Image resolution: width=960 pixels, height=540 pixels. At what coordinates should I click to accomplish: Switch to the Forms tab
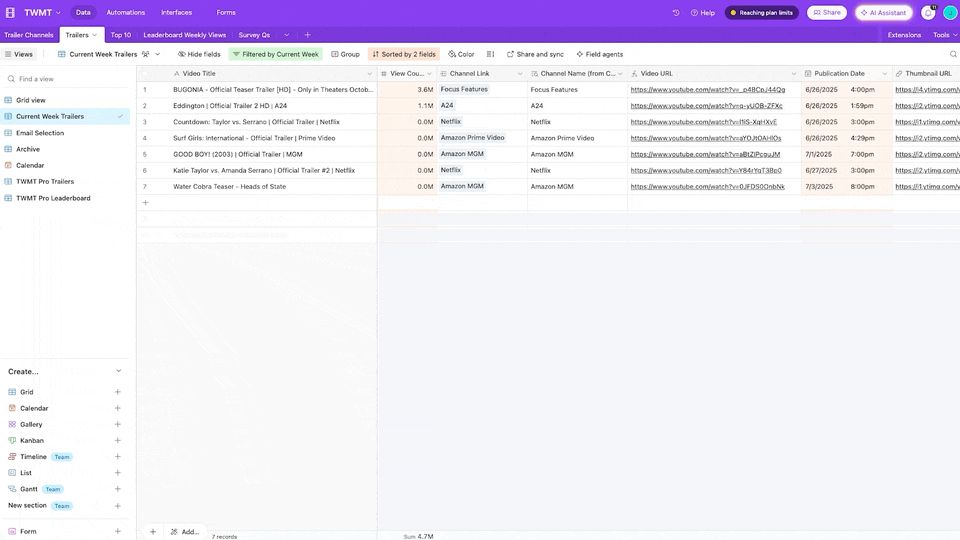click(x=226, y=12)
